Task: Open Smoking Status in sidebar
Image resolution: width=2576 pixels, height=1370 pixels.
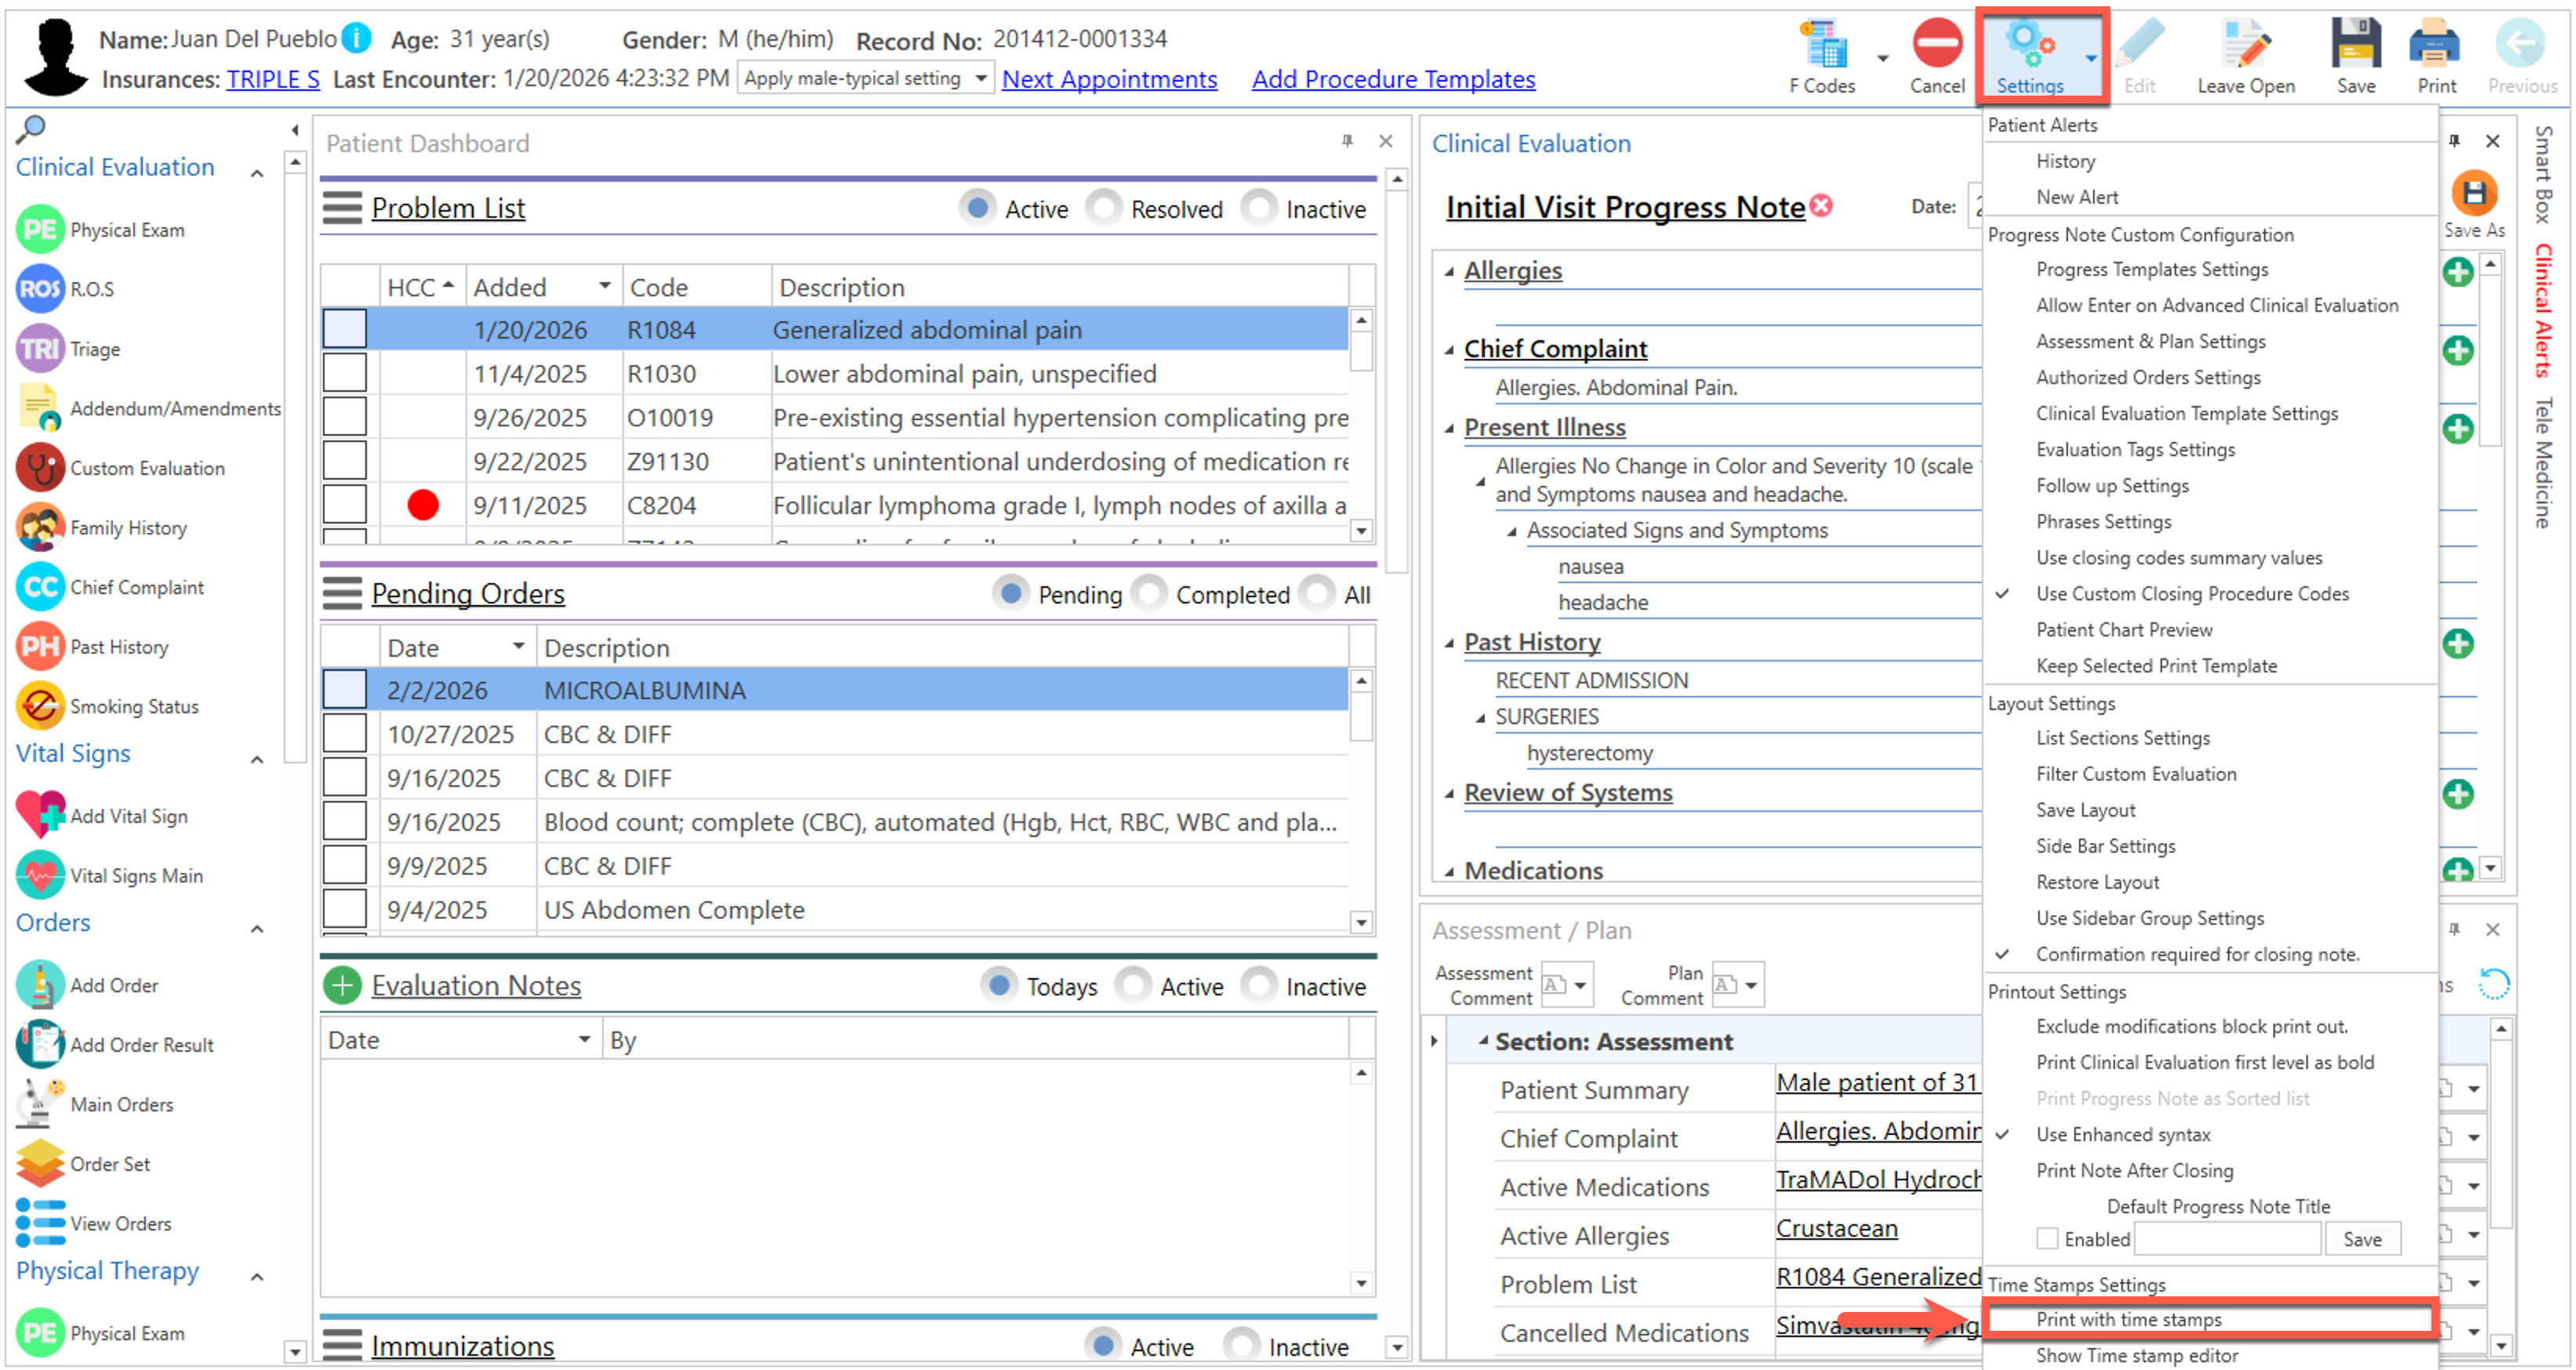Action: (40, 706)
